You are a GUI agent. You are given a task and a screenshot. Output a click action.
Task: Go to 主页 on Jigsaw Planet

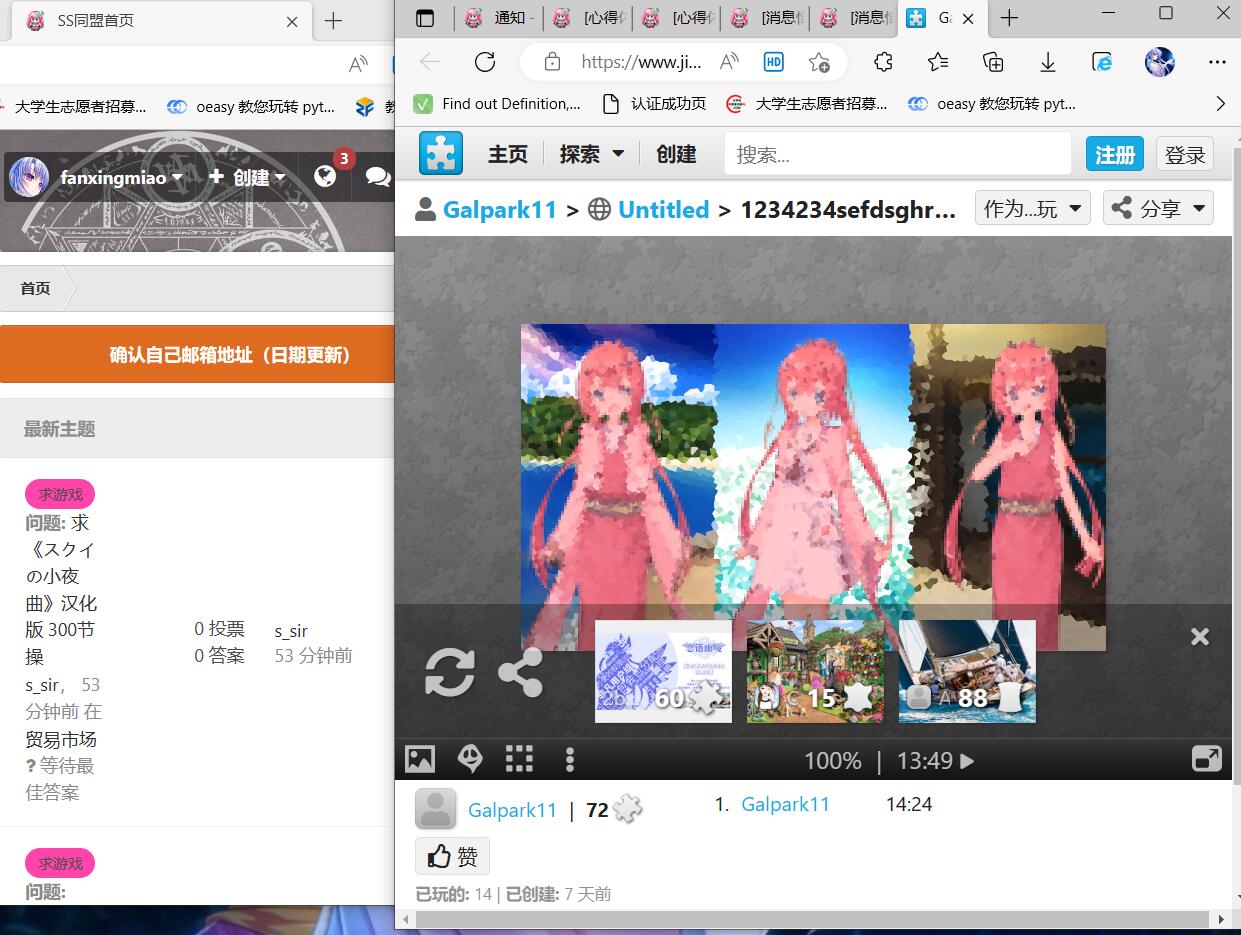tap(508, 154)
